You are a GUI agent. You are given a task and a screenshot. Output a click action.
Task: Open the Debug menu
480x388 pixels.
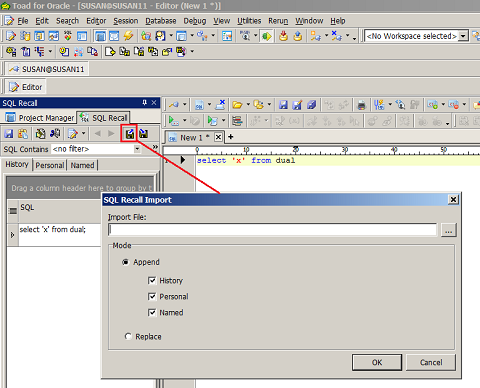(195, 21)
